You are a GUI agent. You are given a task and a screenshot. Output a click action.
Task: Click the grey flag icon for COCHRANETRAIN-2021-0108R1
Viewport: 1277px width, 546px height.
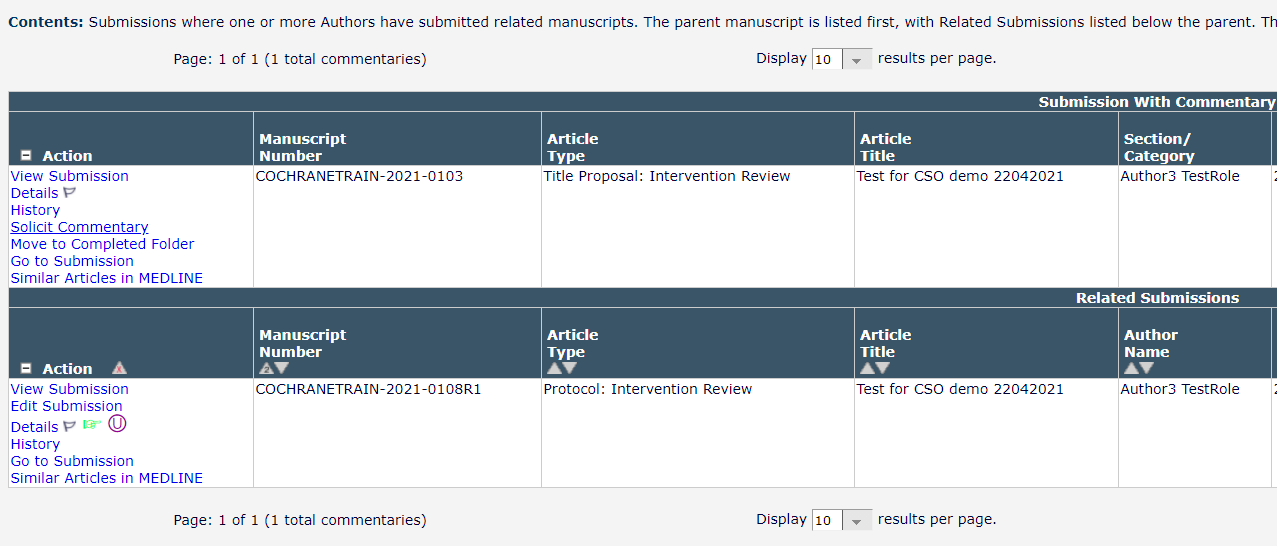coord(70,426)
